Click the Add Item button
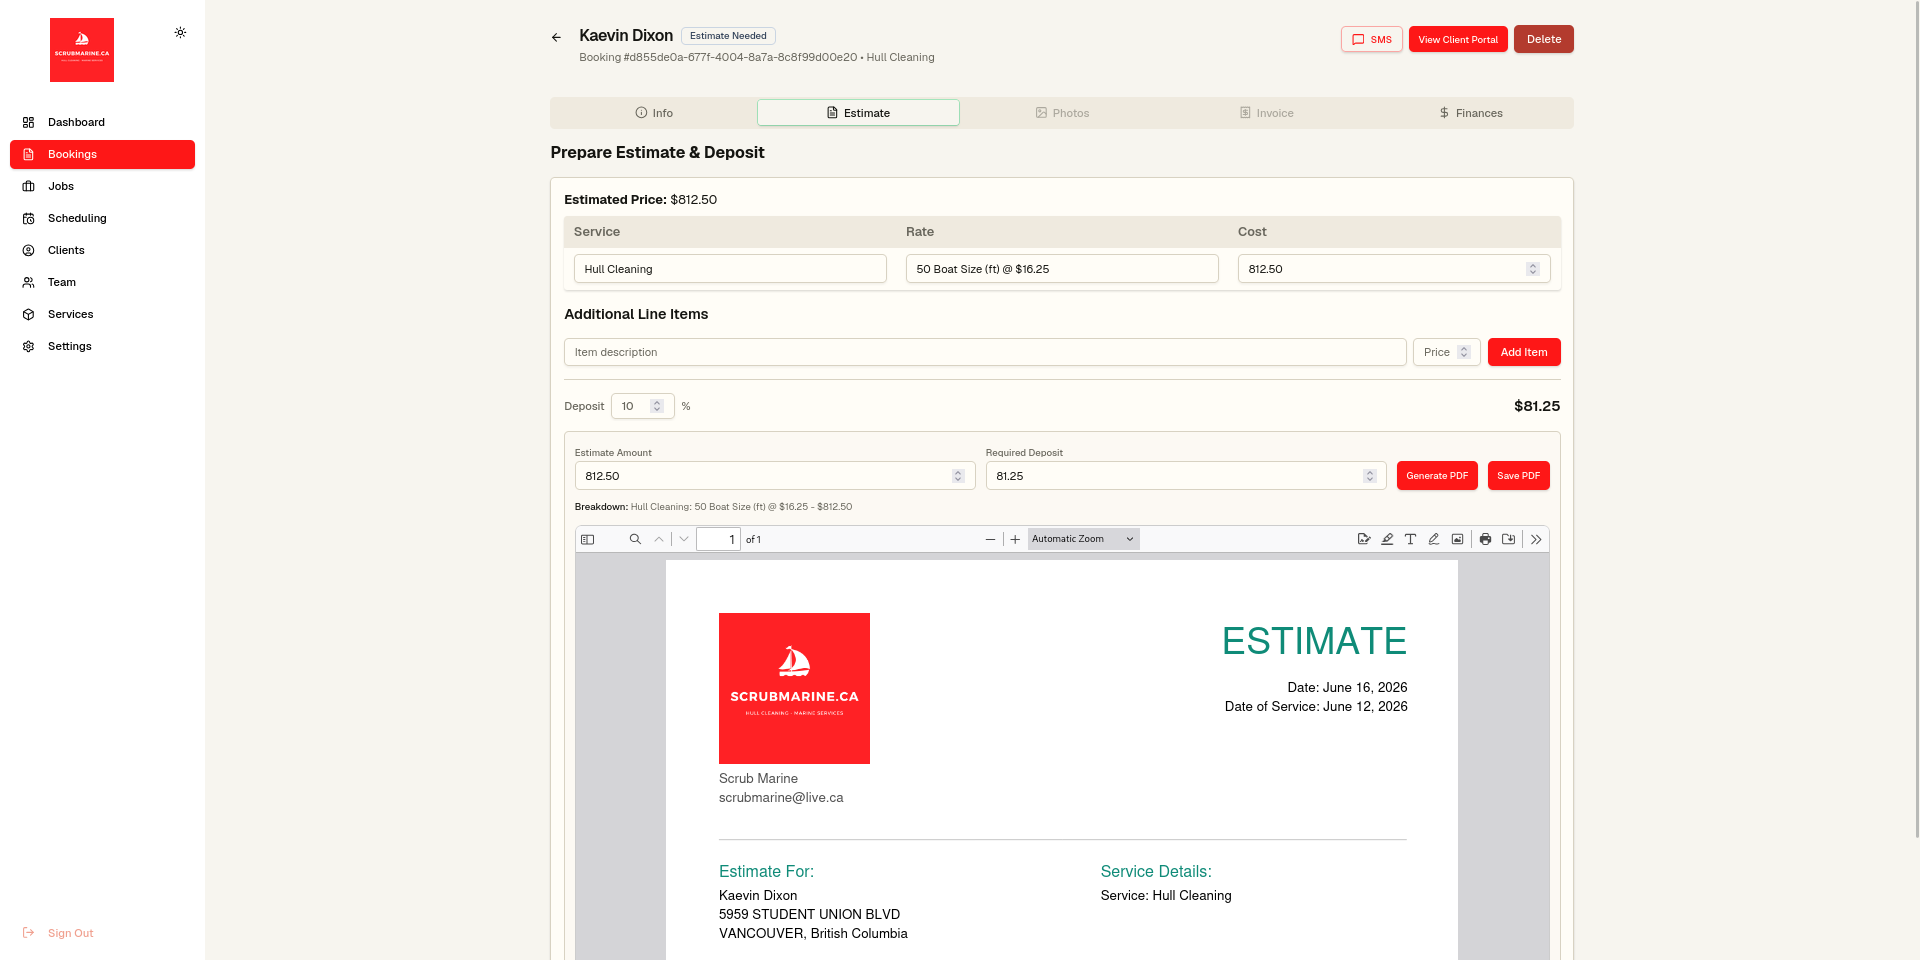This screenshot has width=1920, height=960. pyautogui.click(x=1524, y=352)
